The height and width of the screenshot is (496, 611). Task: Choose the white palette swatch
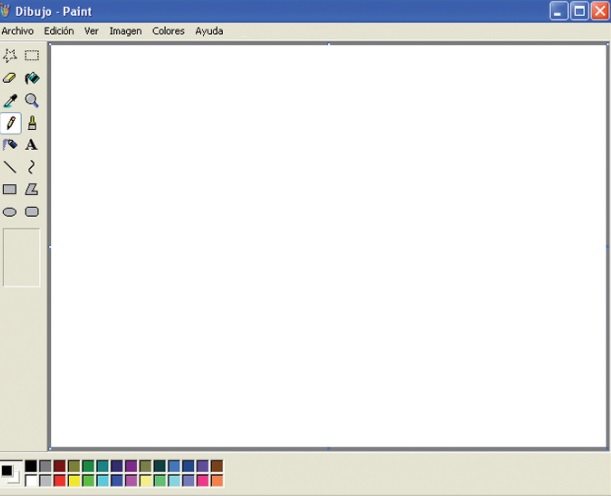point(31,480)
